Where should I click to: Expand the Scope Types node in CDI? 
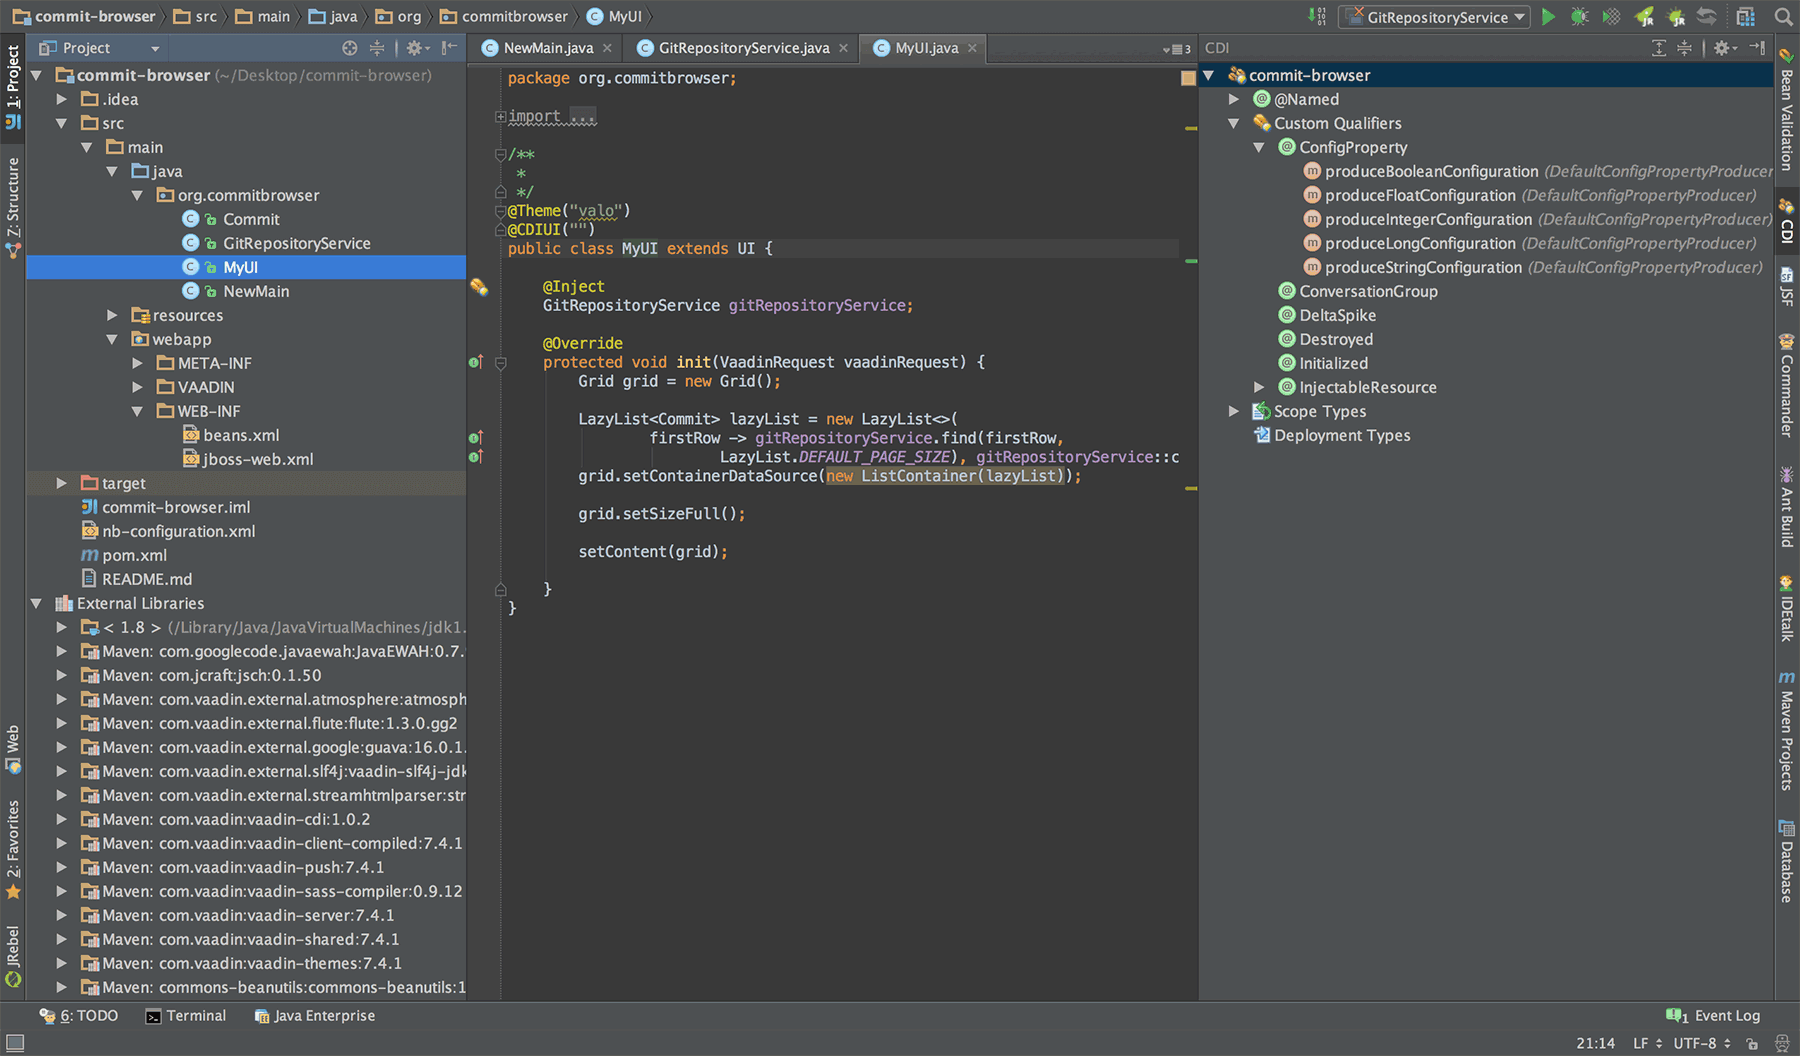point(1234,411)
